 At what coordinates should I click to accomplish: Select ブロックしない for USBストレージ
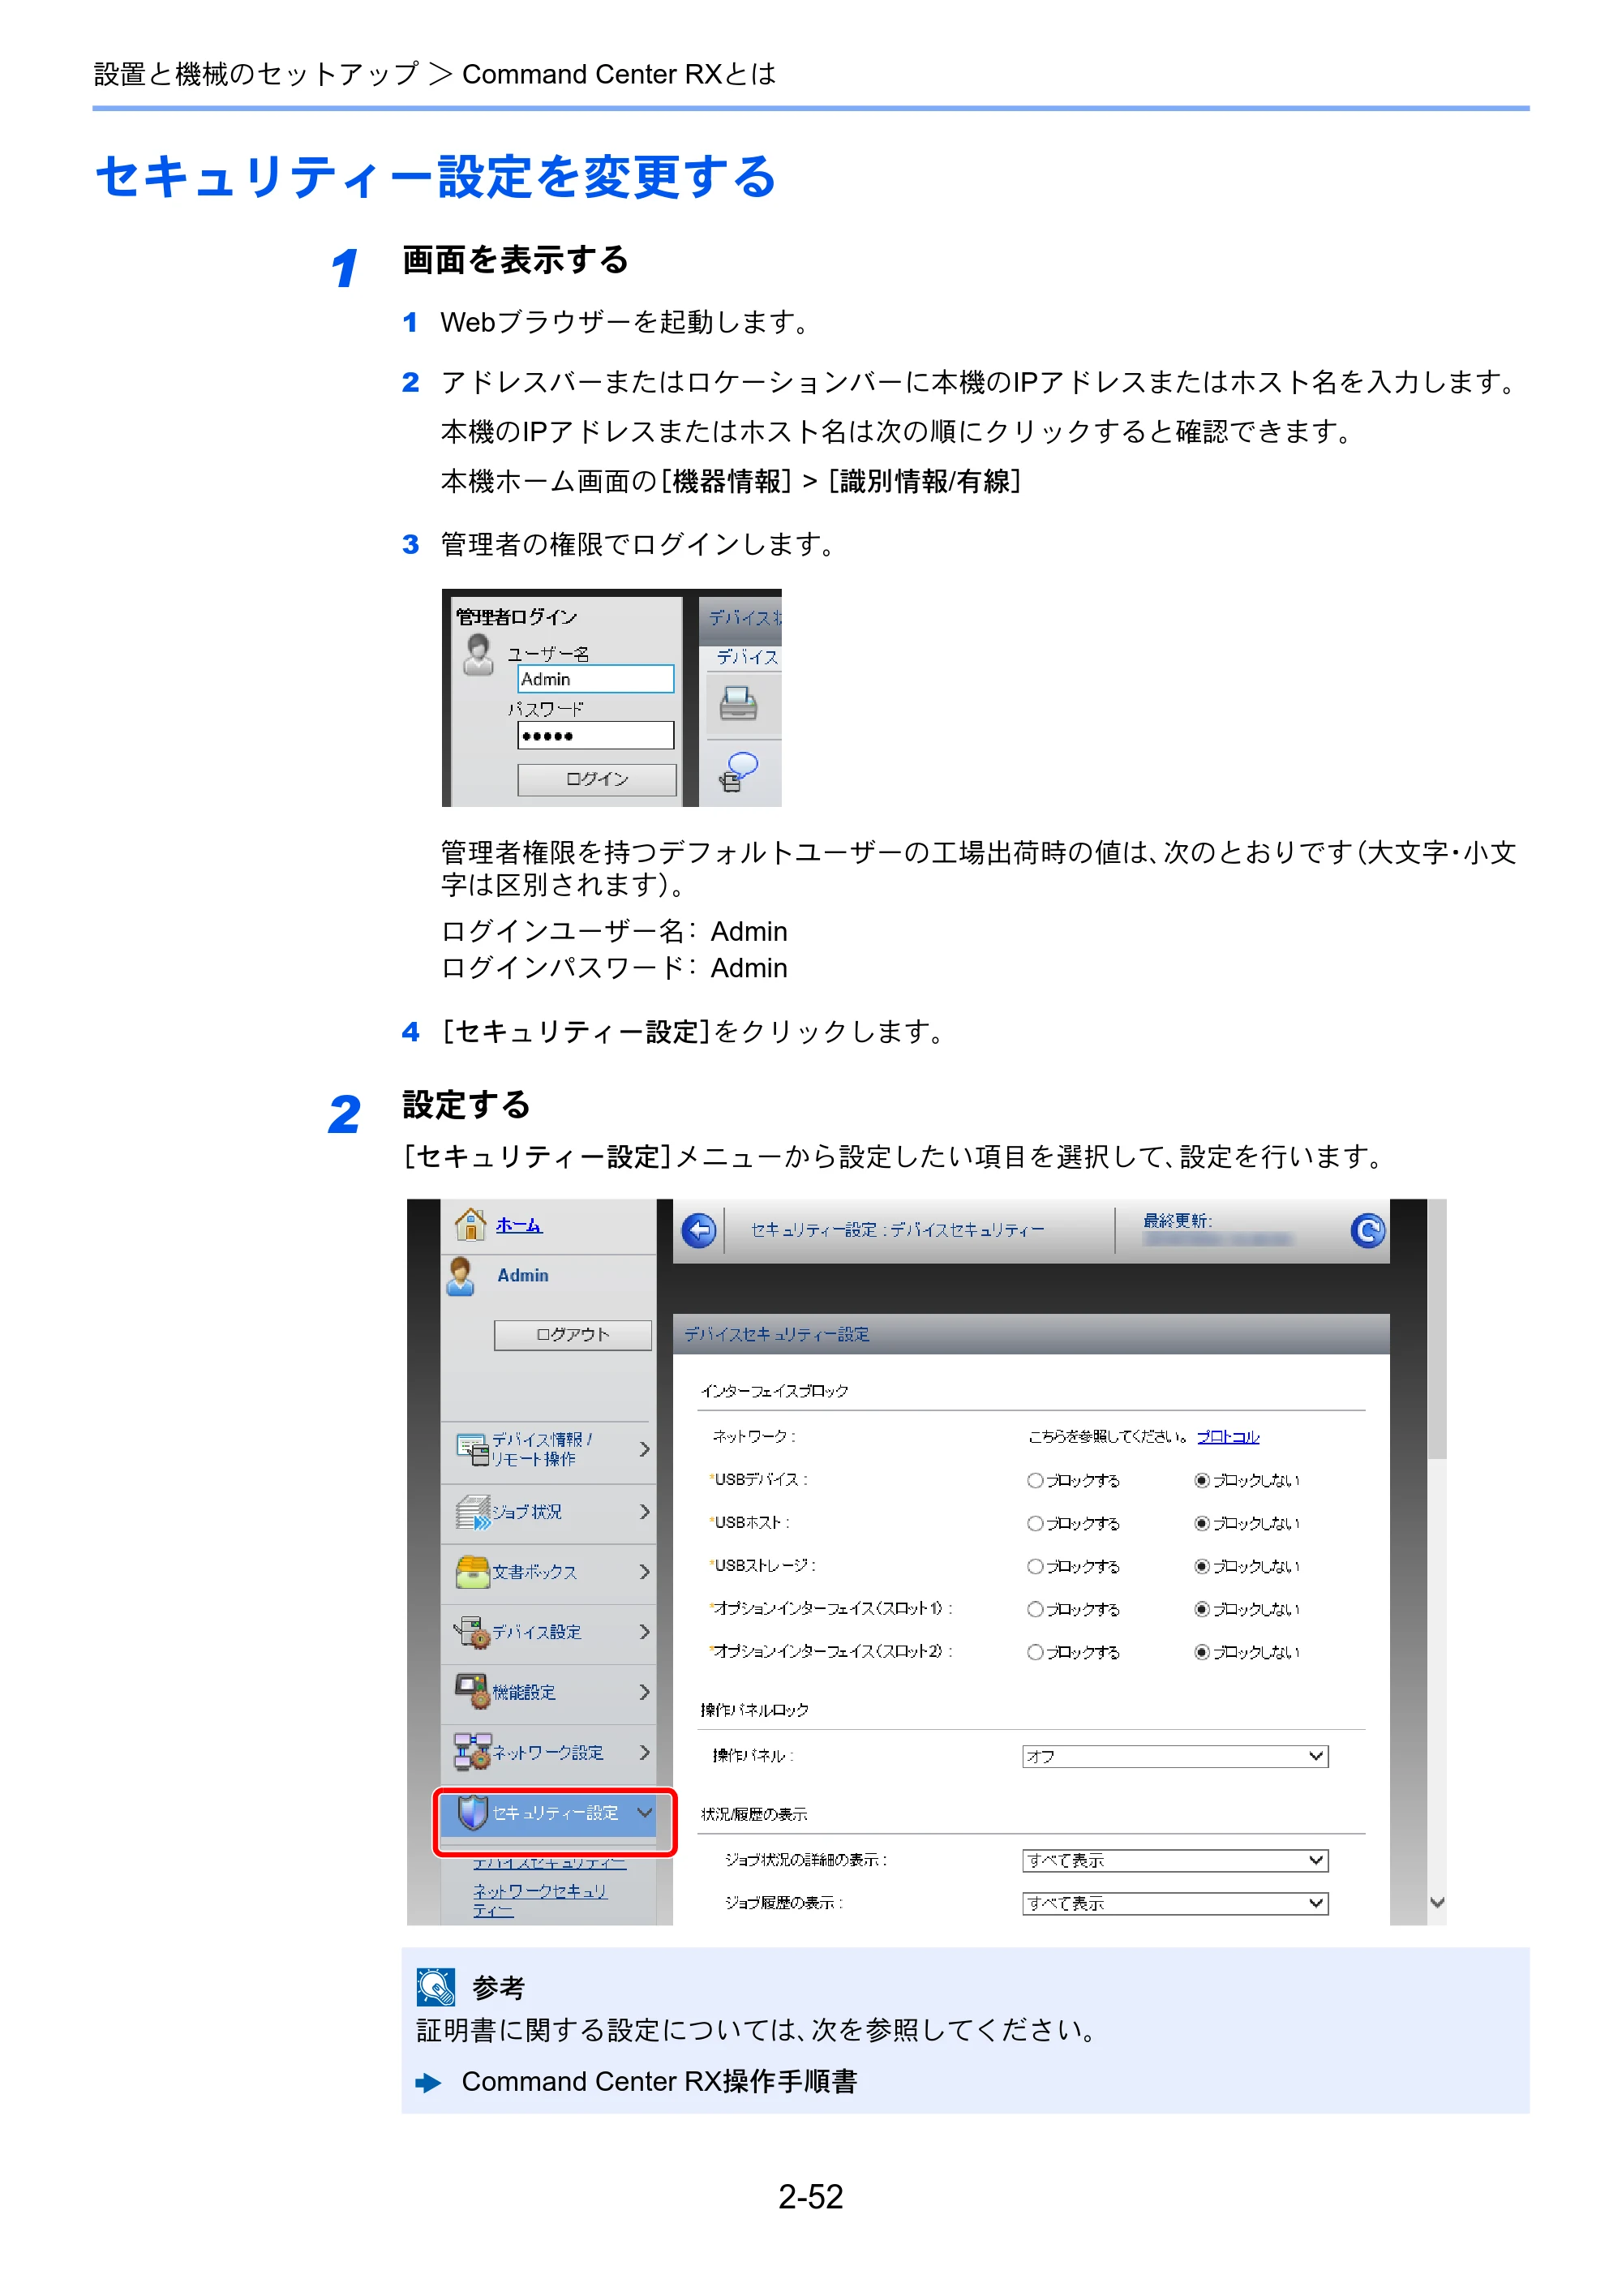[1202, 1567]
